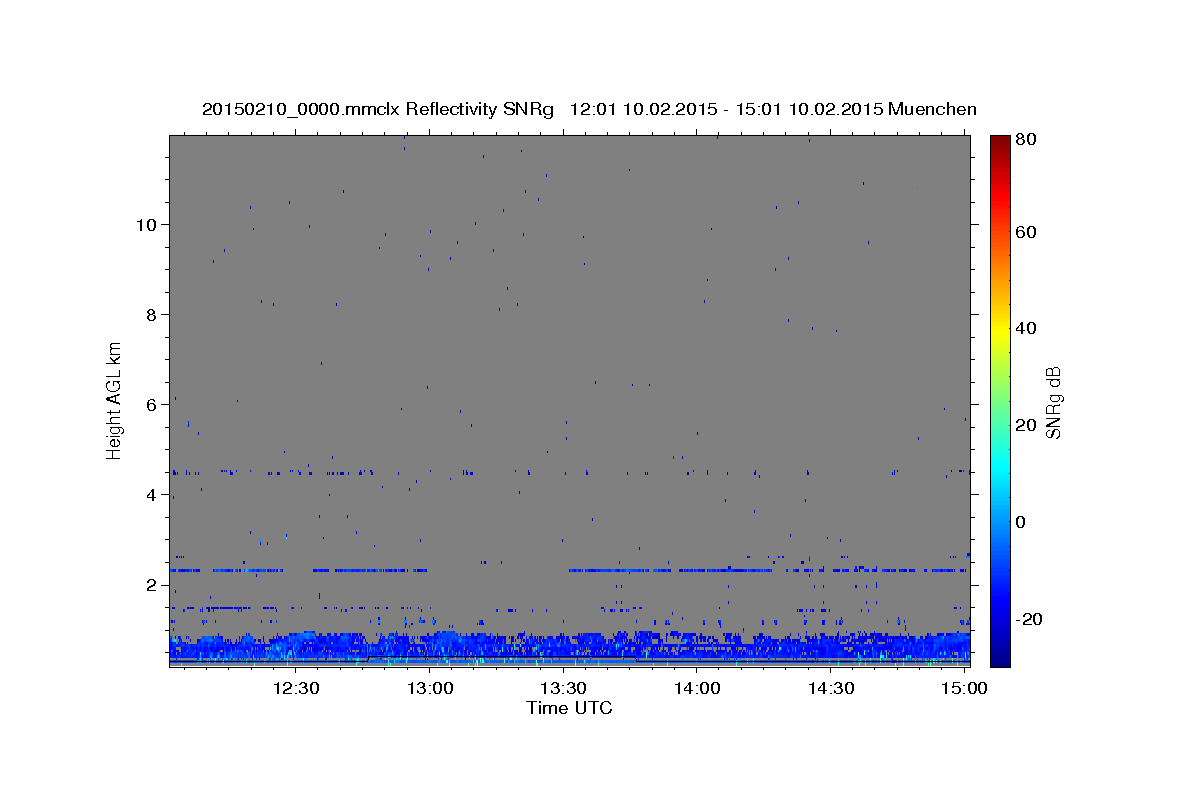Click colorbar label '60'

tap(1026, 232)
